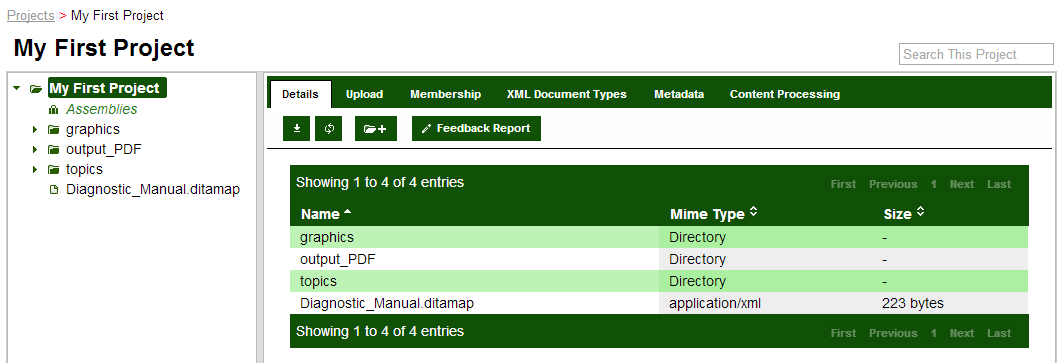Click the Diagnostic_Manual.ditamap file icon in tree
Screen dimensions: 1062x363
pos(54,190)
